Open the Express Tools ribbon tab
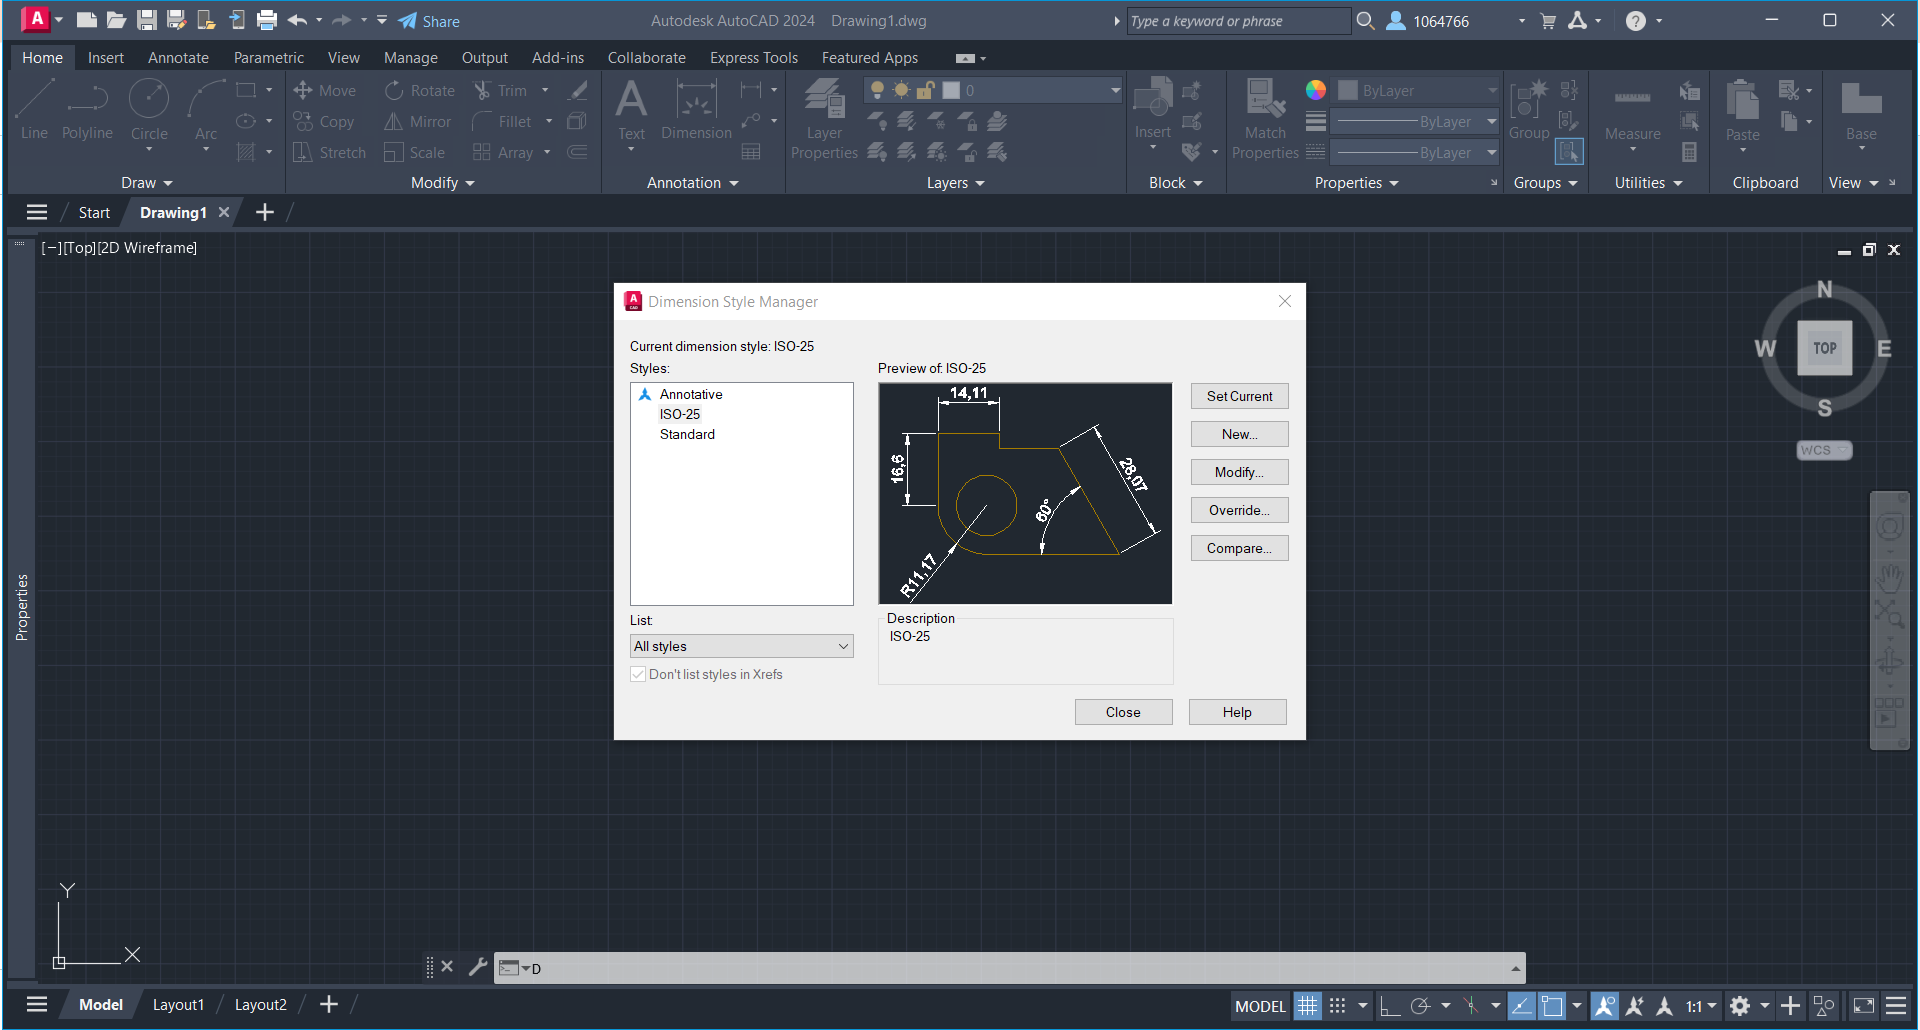The height and width of the screenshot is (1030, 1920). tap(754, 58)
